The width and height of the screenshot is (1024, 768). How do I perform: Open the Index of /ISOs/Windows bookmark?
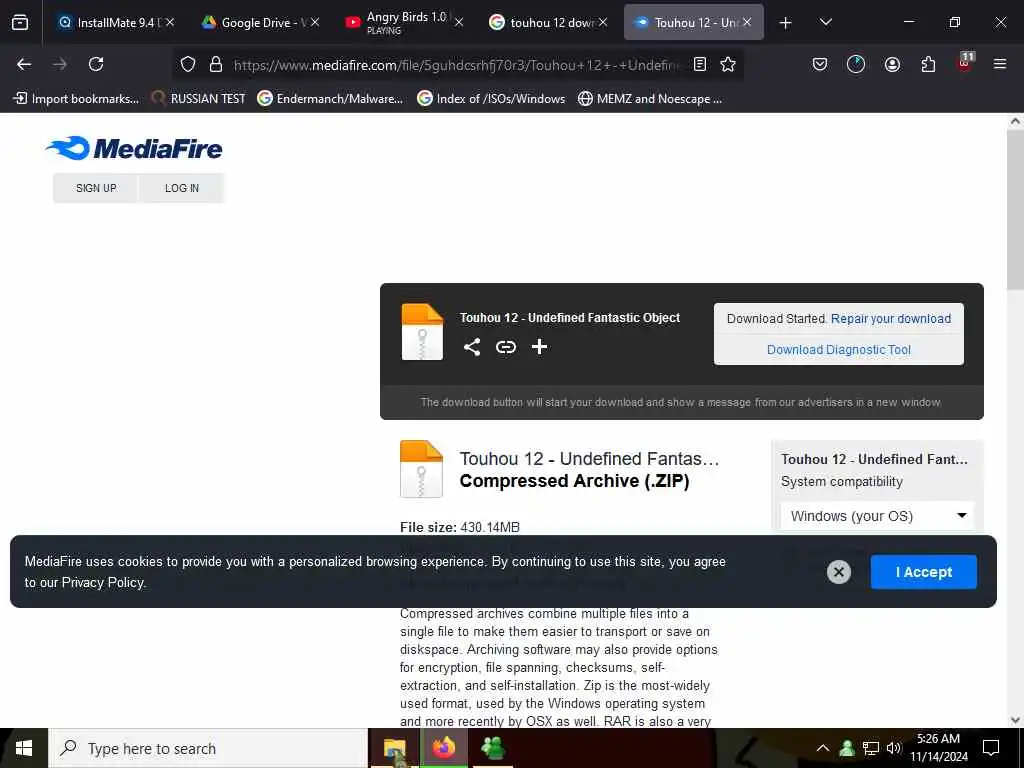coord(491,99)
